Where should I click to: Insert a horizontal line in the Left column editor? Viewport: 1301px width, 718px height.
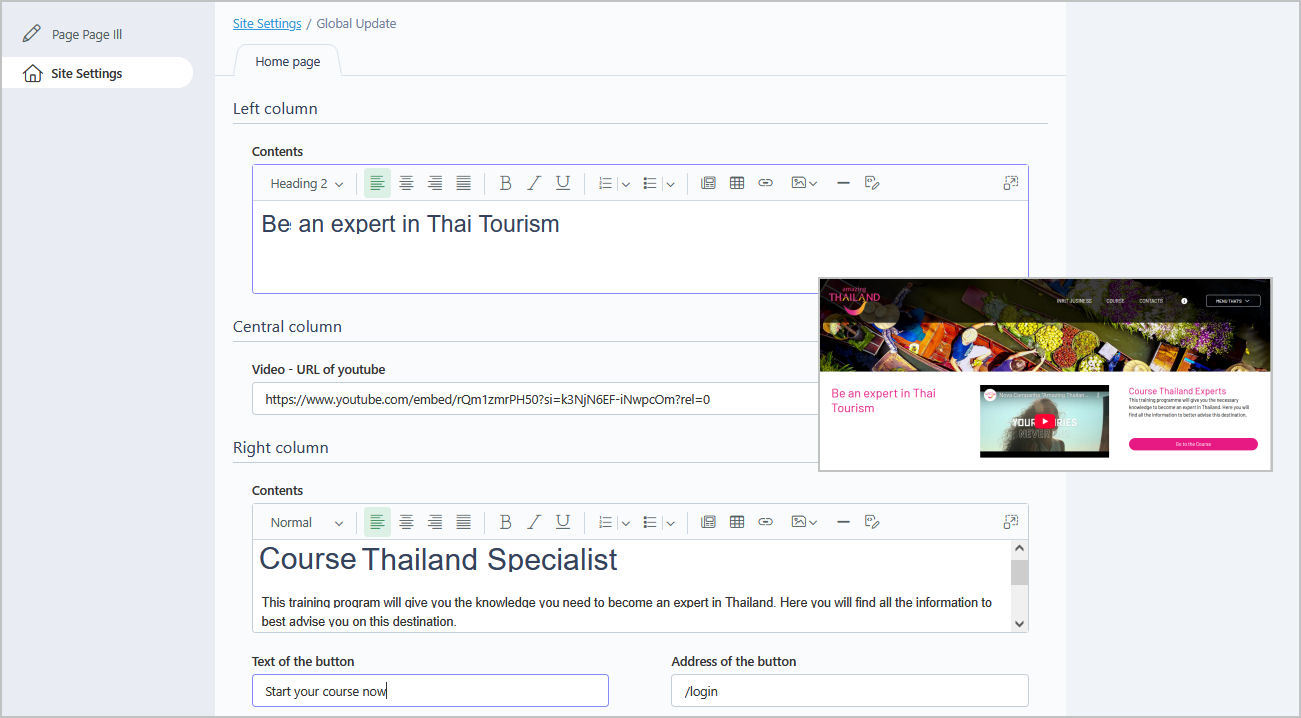point(843,183)
